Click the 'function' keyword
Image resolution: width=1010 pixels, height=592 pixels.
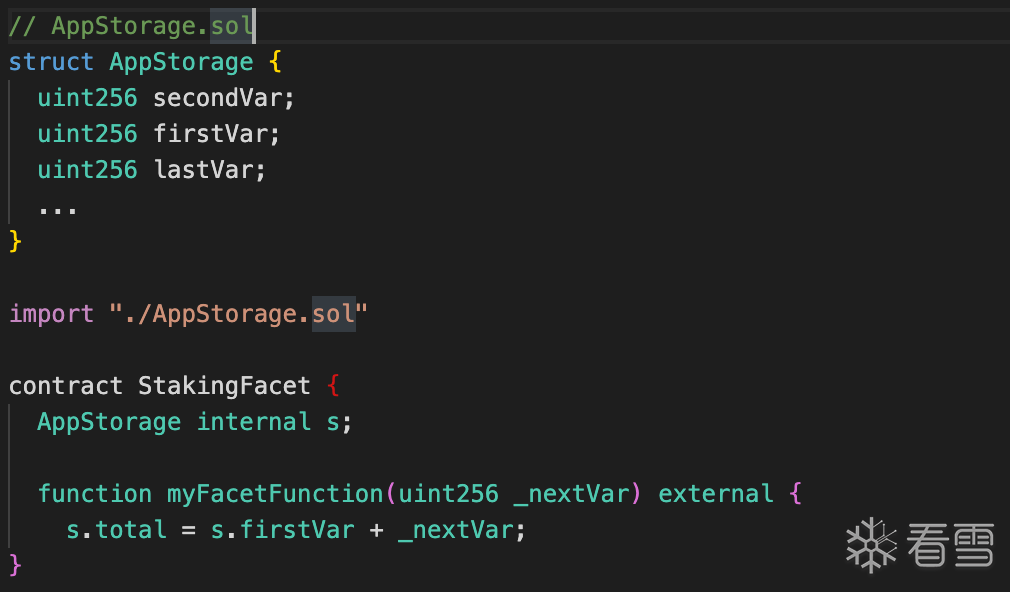(94, 494)
